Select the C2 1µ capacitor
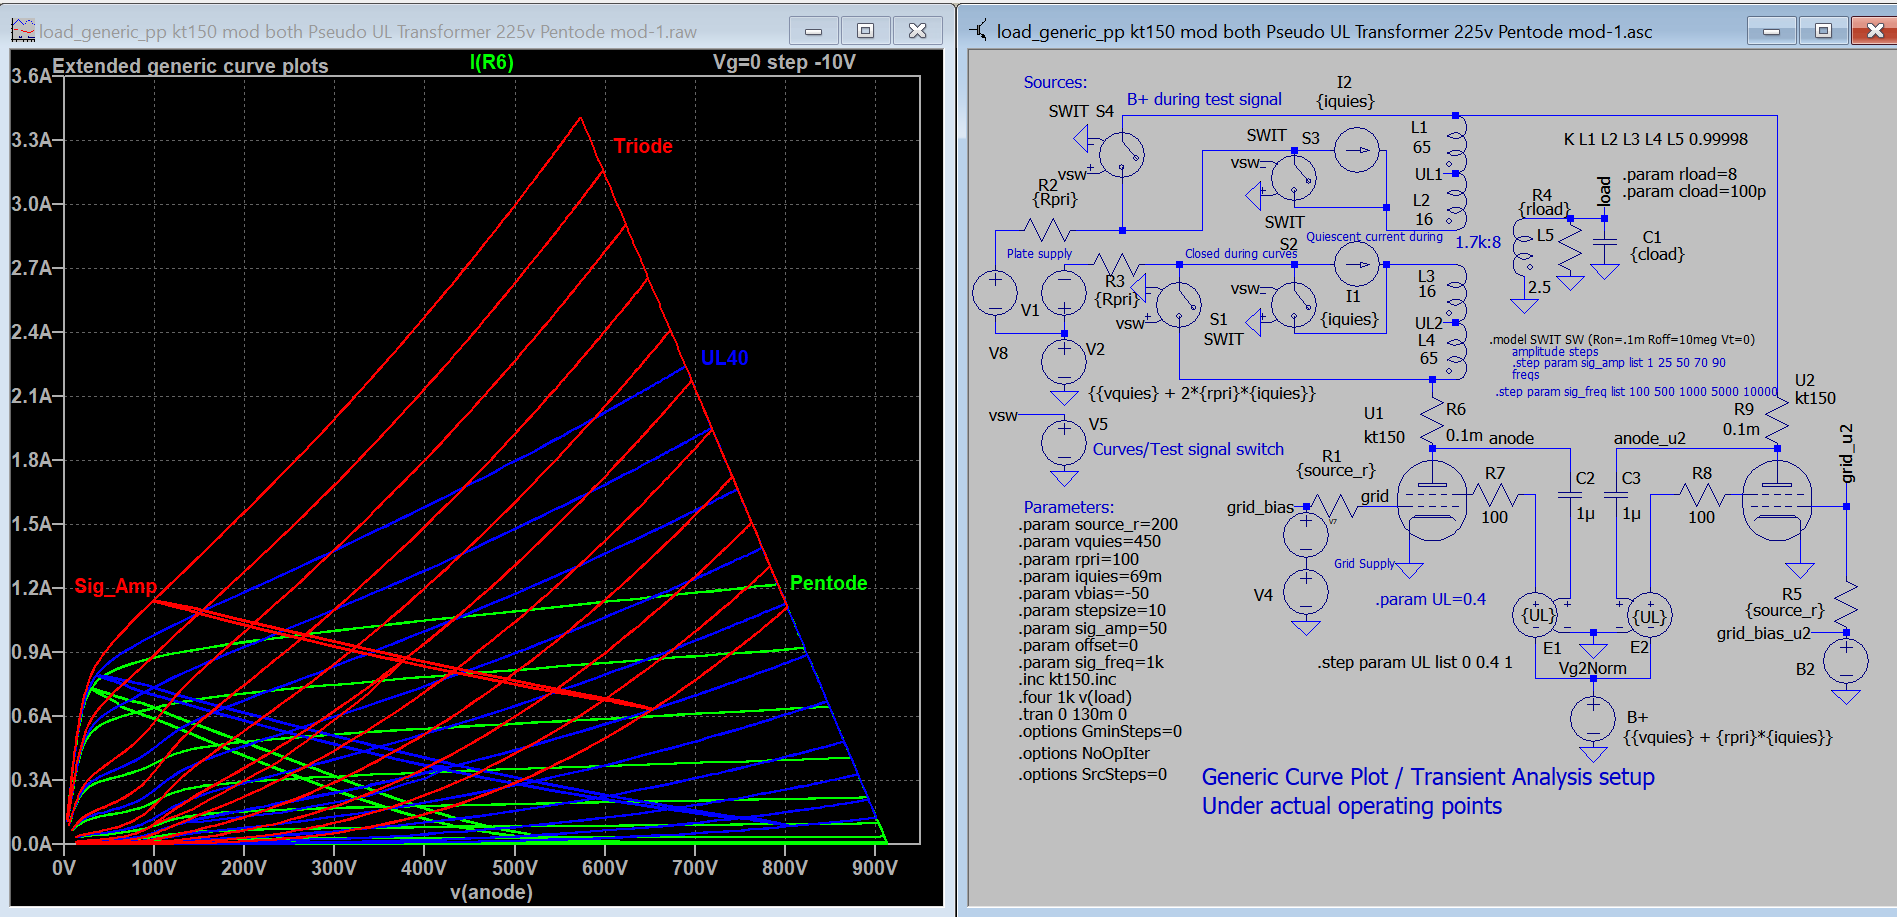 pyautogui.click(x=1569, y=494)
